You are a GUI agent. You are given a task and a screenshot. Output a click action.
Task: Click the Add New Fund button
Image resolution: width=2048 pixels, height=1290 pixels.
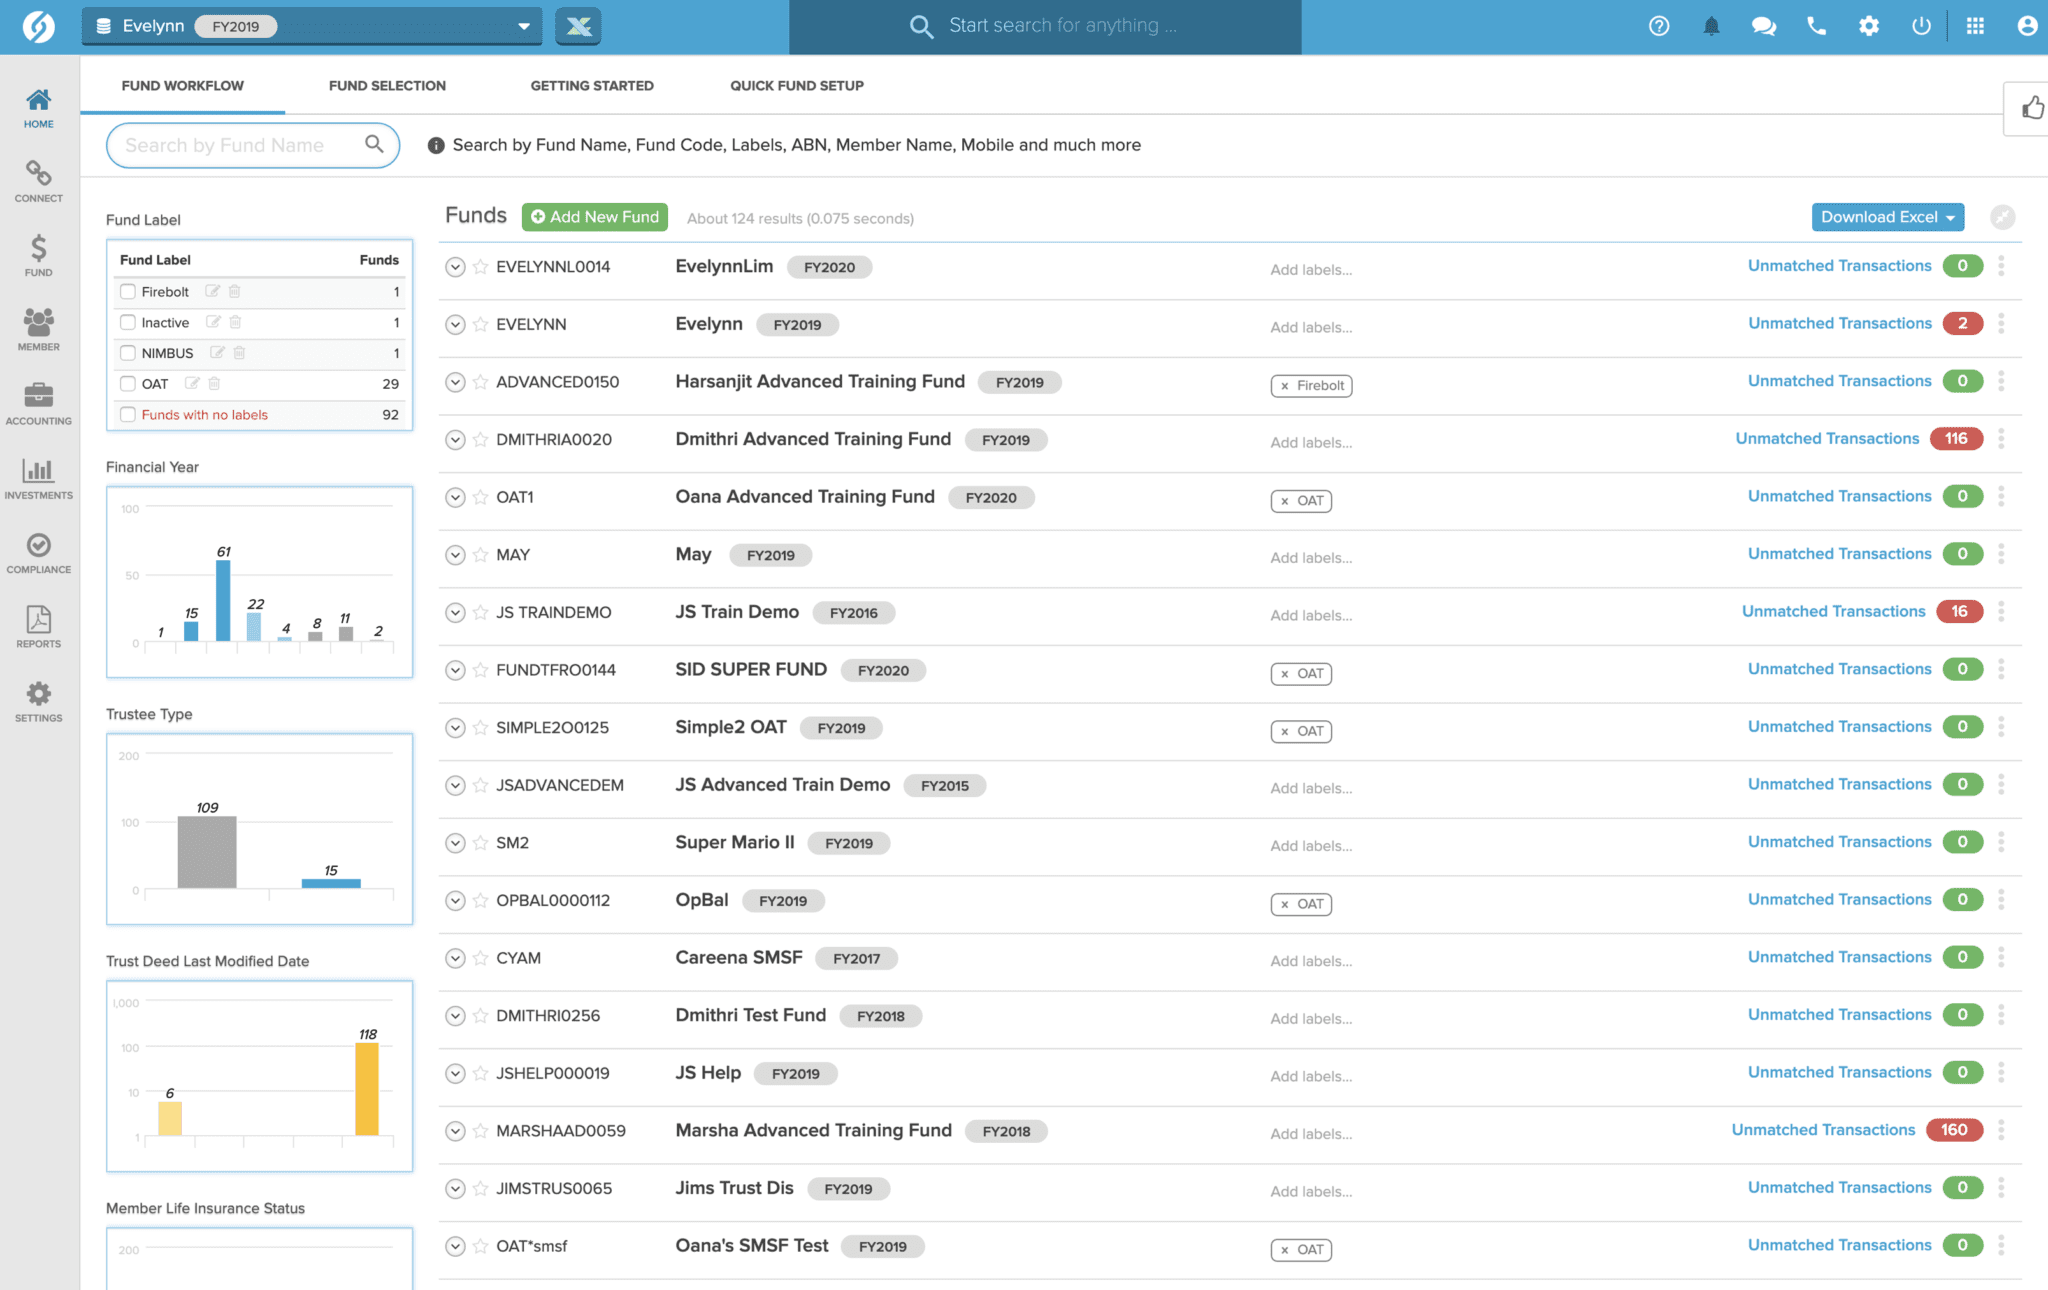tap(594, 216)
